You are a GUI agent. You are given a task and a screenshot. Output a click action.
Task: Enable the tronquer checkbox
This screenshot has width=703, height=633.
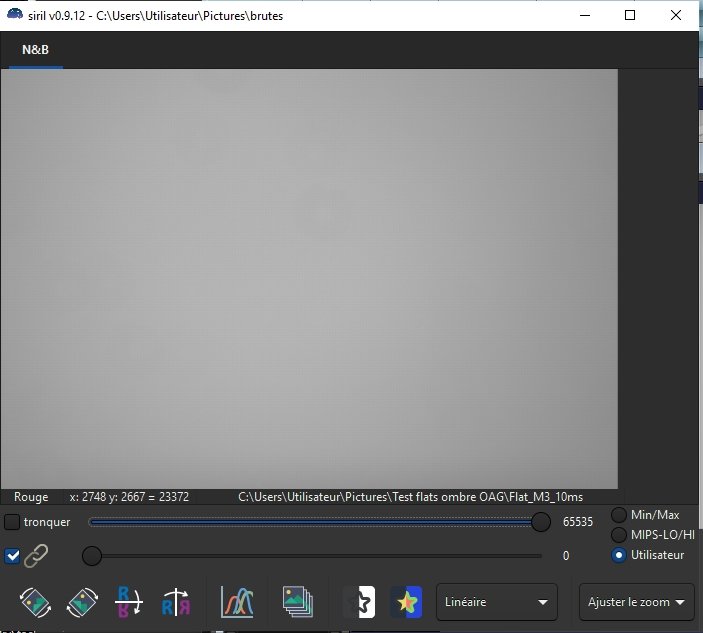pos(12,522)
